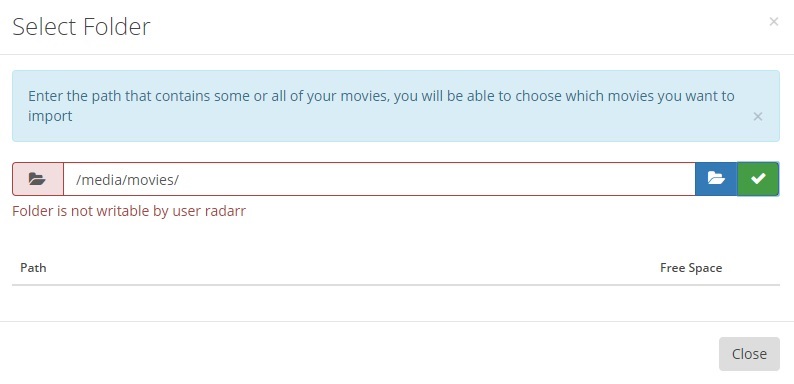
Task: Hide the movie import hint banner
Action: (x=758, y=117)
